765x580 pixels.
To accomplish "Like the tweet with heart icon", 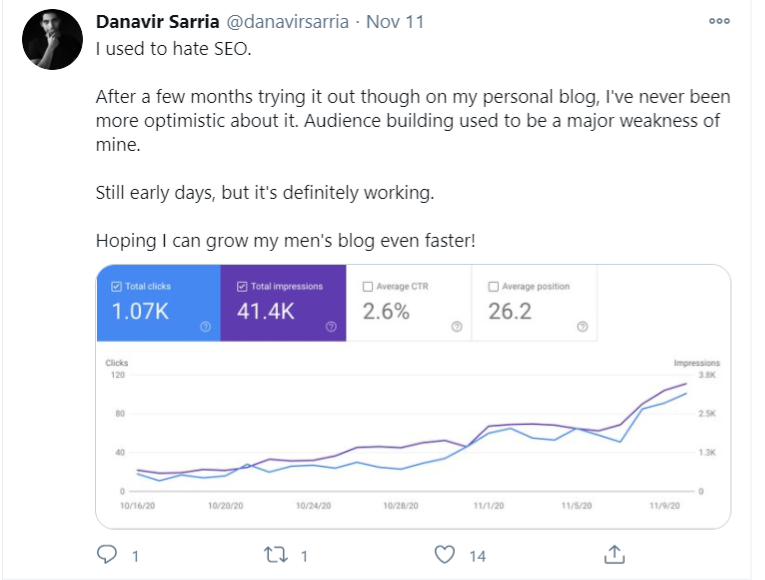I will [x=445, y=553].
